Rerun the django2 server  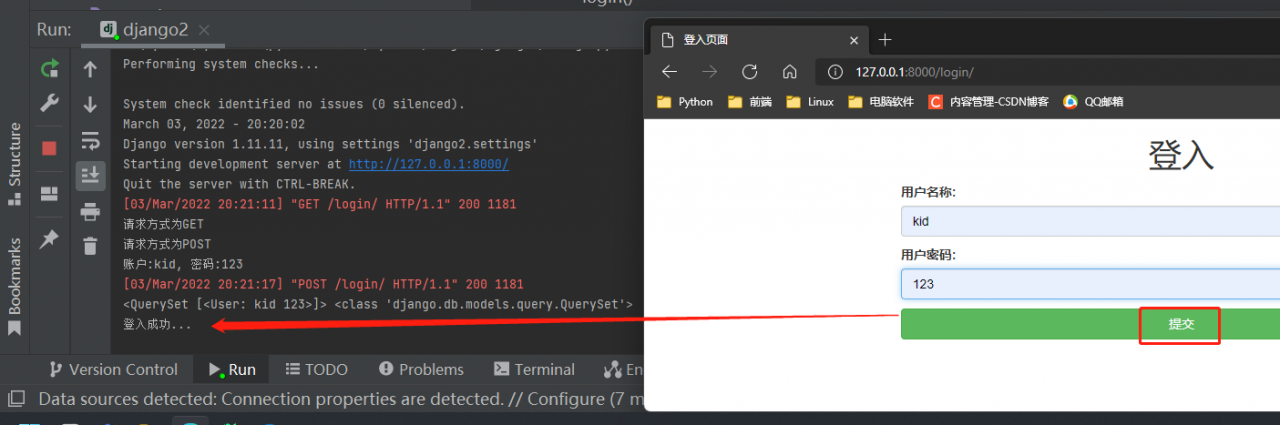(49, 68)
